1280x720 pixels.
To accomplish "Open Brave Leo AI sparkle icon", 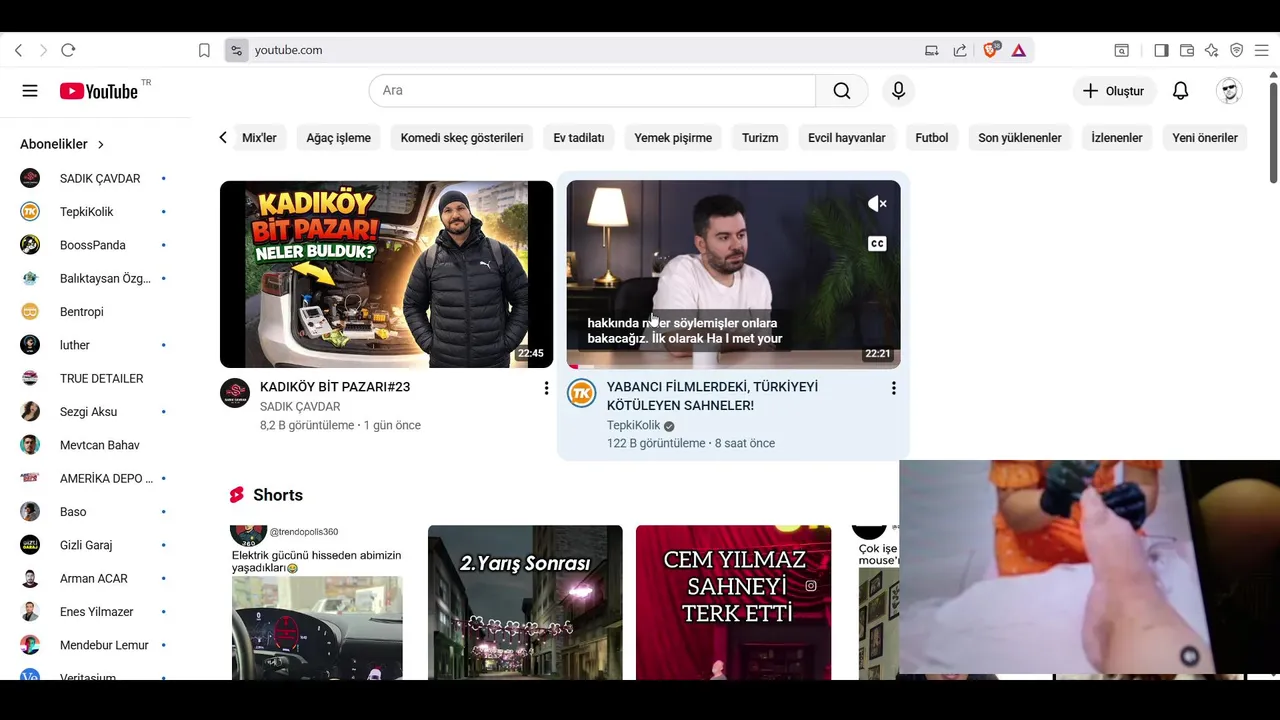I will (x=1211, y=50).
